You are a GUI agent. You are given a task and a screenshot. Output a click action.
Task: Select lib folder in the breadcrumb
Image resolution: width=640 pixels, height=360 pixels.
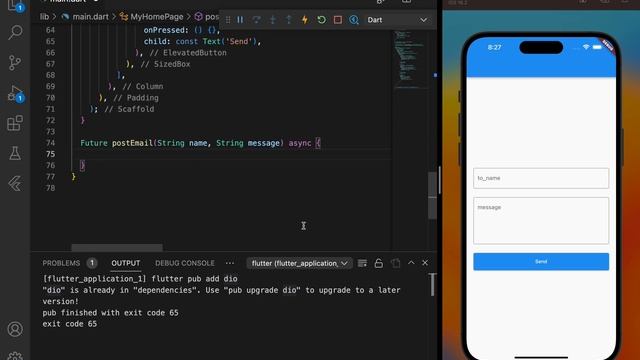click(44, 17)
